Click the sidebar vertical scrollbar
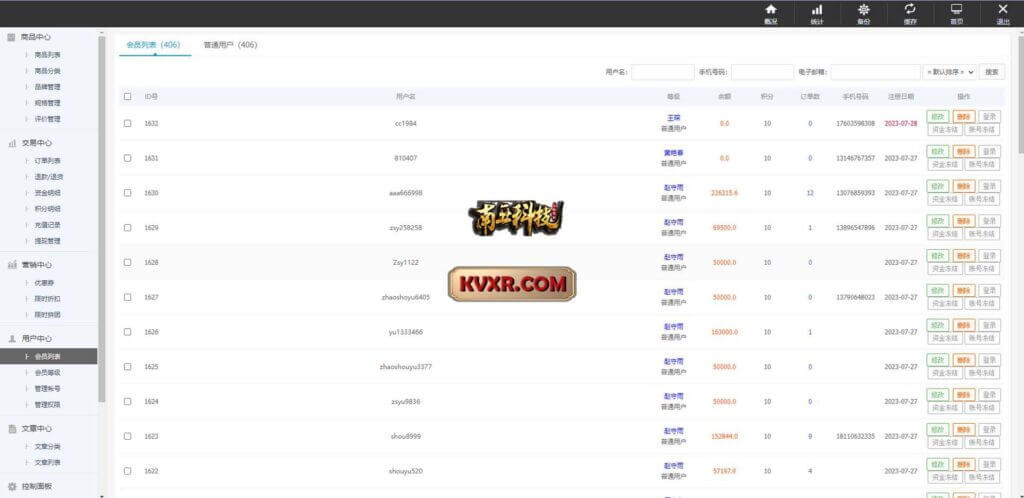Screen dimensions: 1024x498 [101, 219]
